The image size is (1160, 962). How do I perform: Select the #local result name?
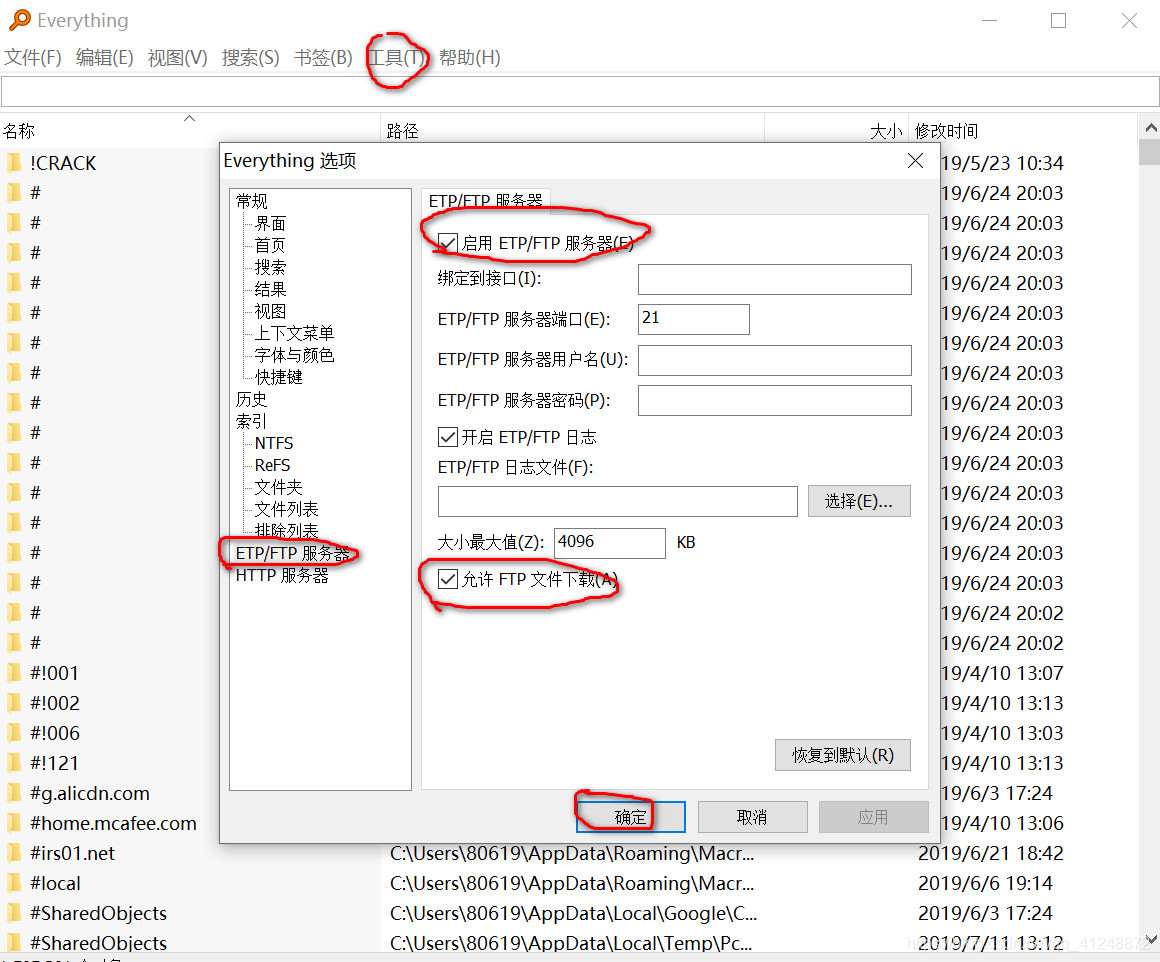point(55,884)
